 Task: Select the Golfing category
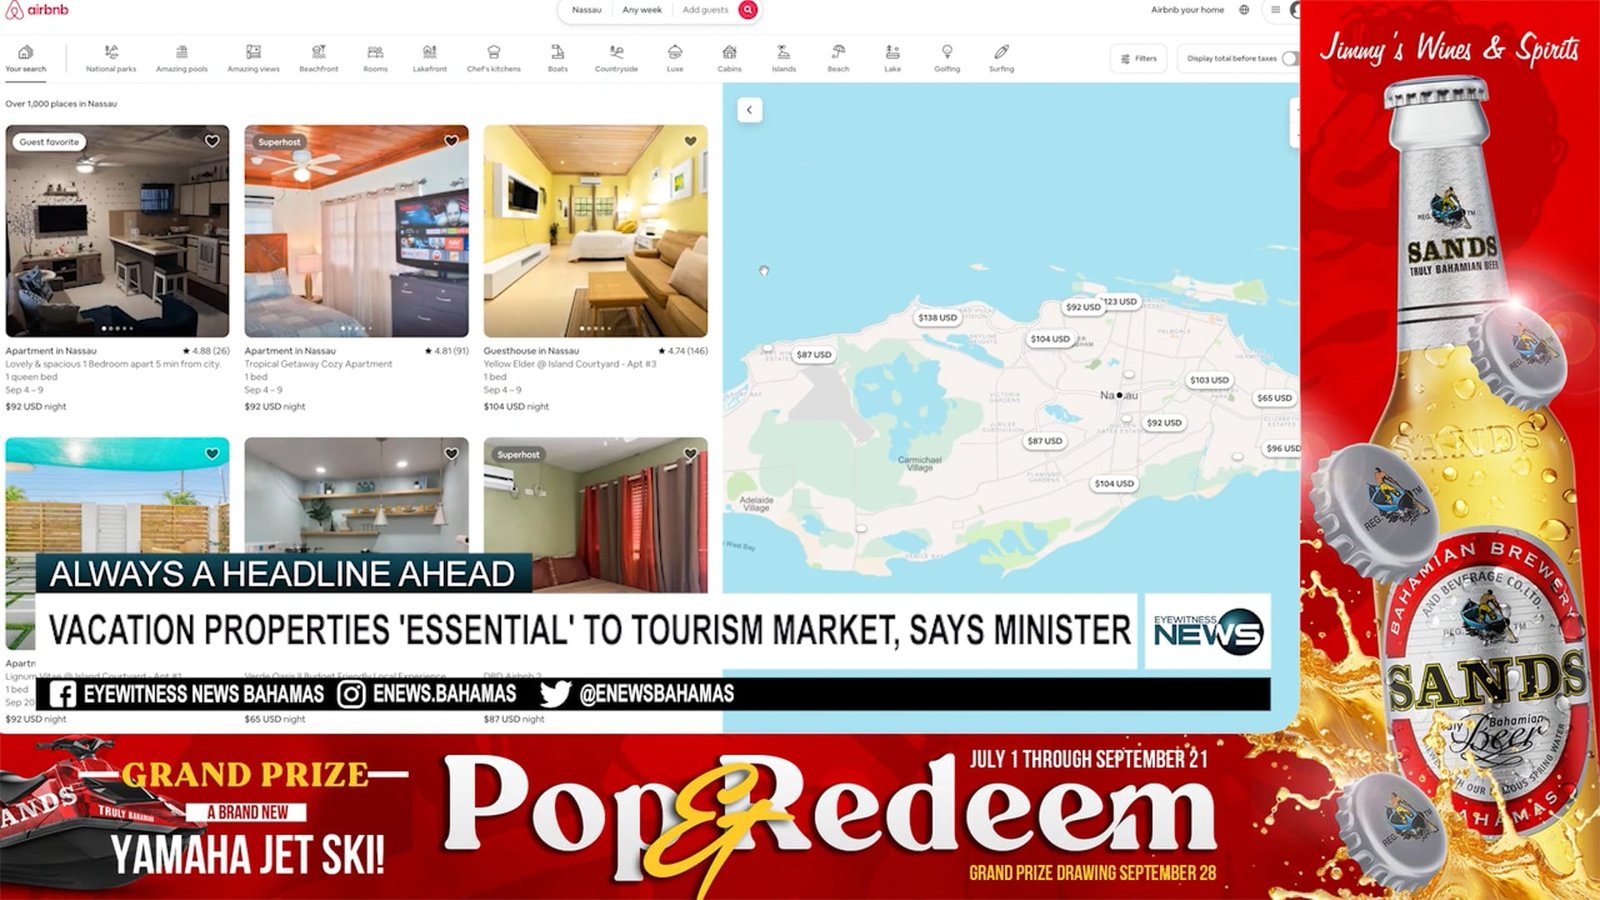[x=947, y=59]
